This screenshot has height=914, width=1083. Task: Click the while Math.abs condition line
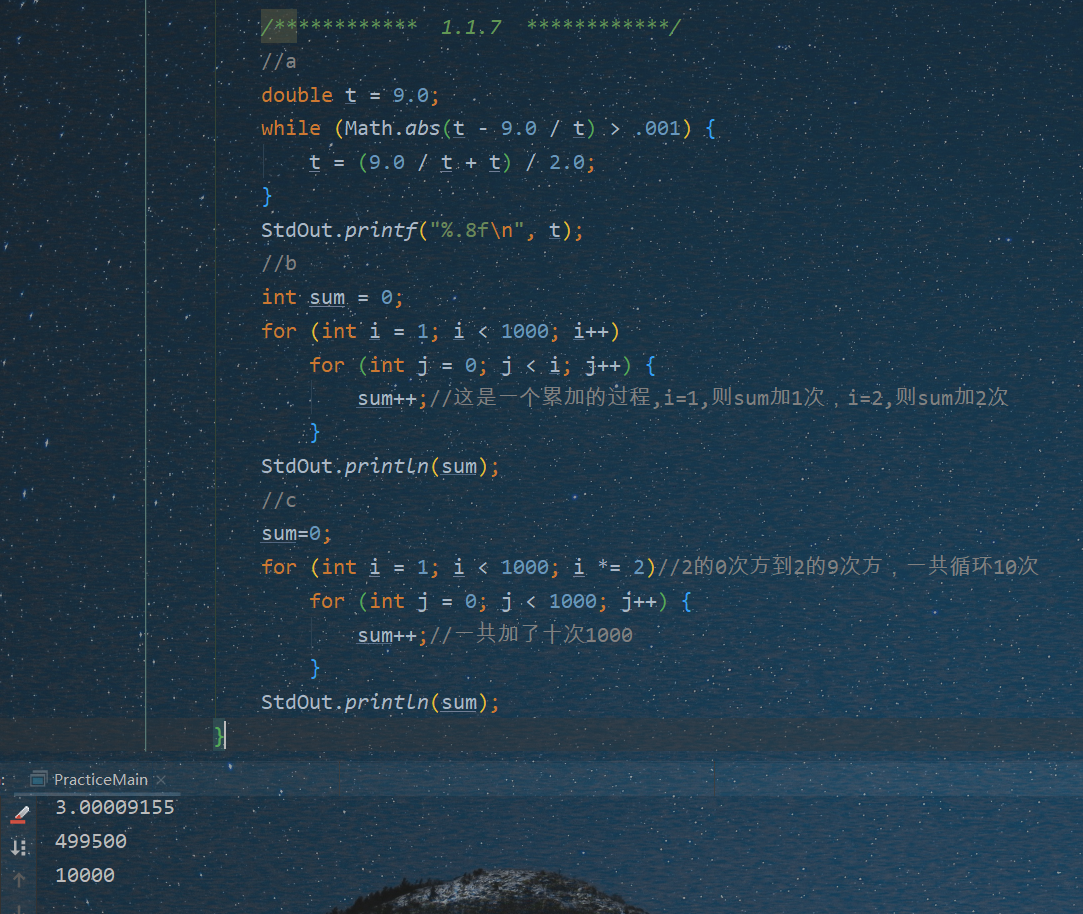click(x=488, y=128)
